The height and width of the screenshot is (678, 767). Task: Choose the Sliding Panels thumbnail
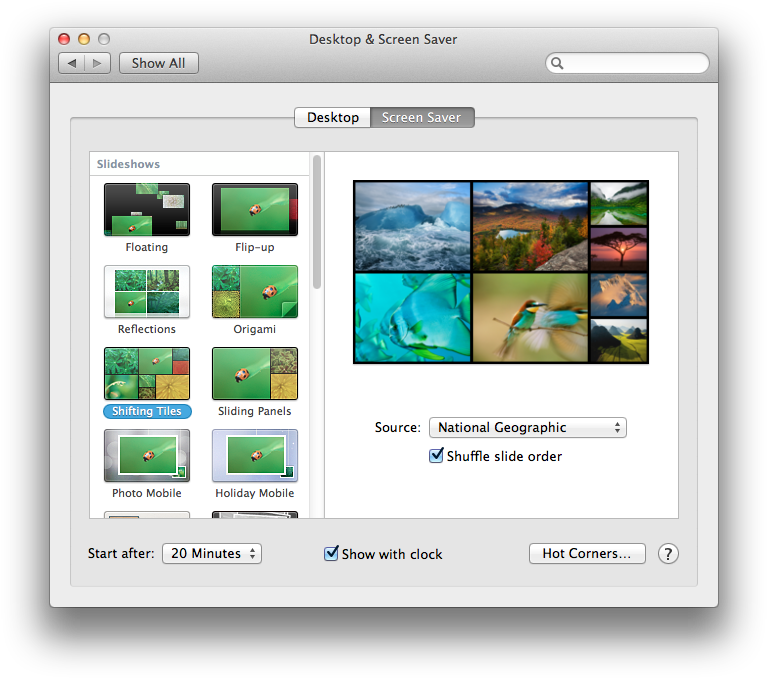pos(255,374)
